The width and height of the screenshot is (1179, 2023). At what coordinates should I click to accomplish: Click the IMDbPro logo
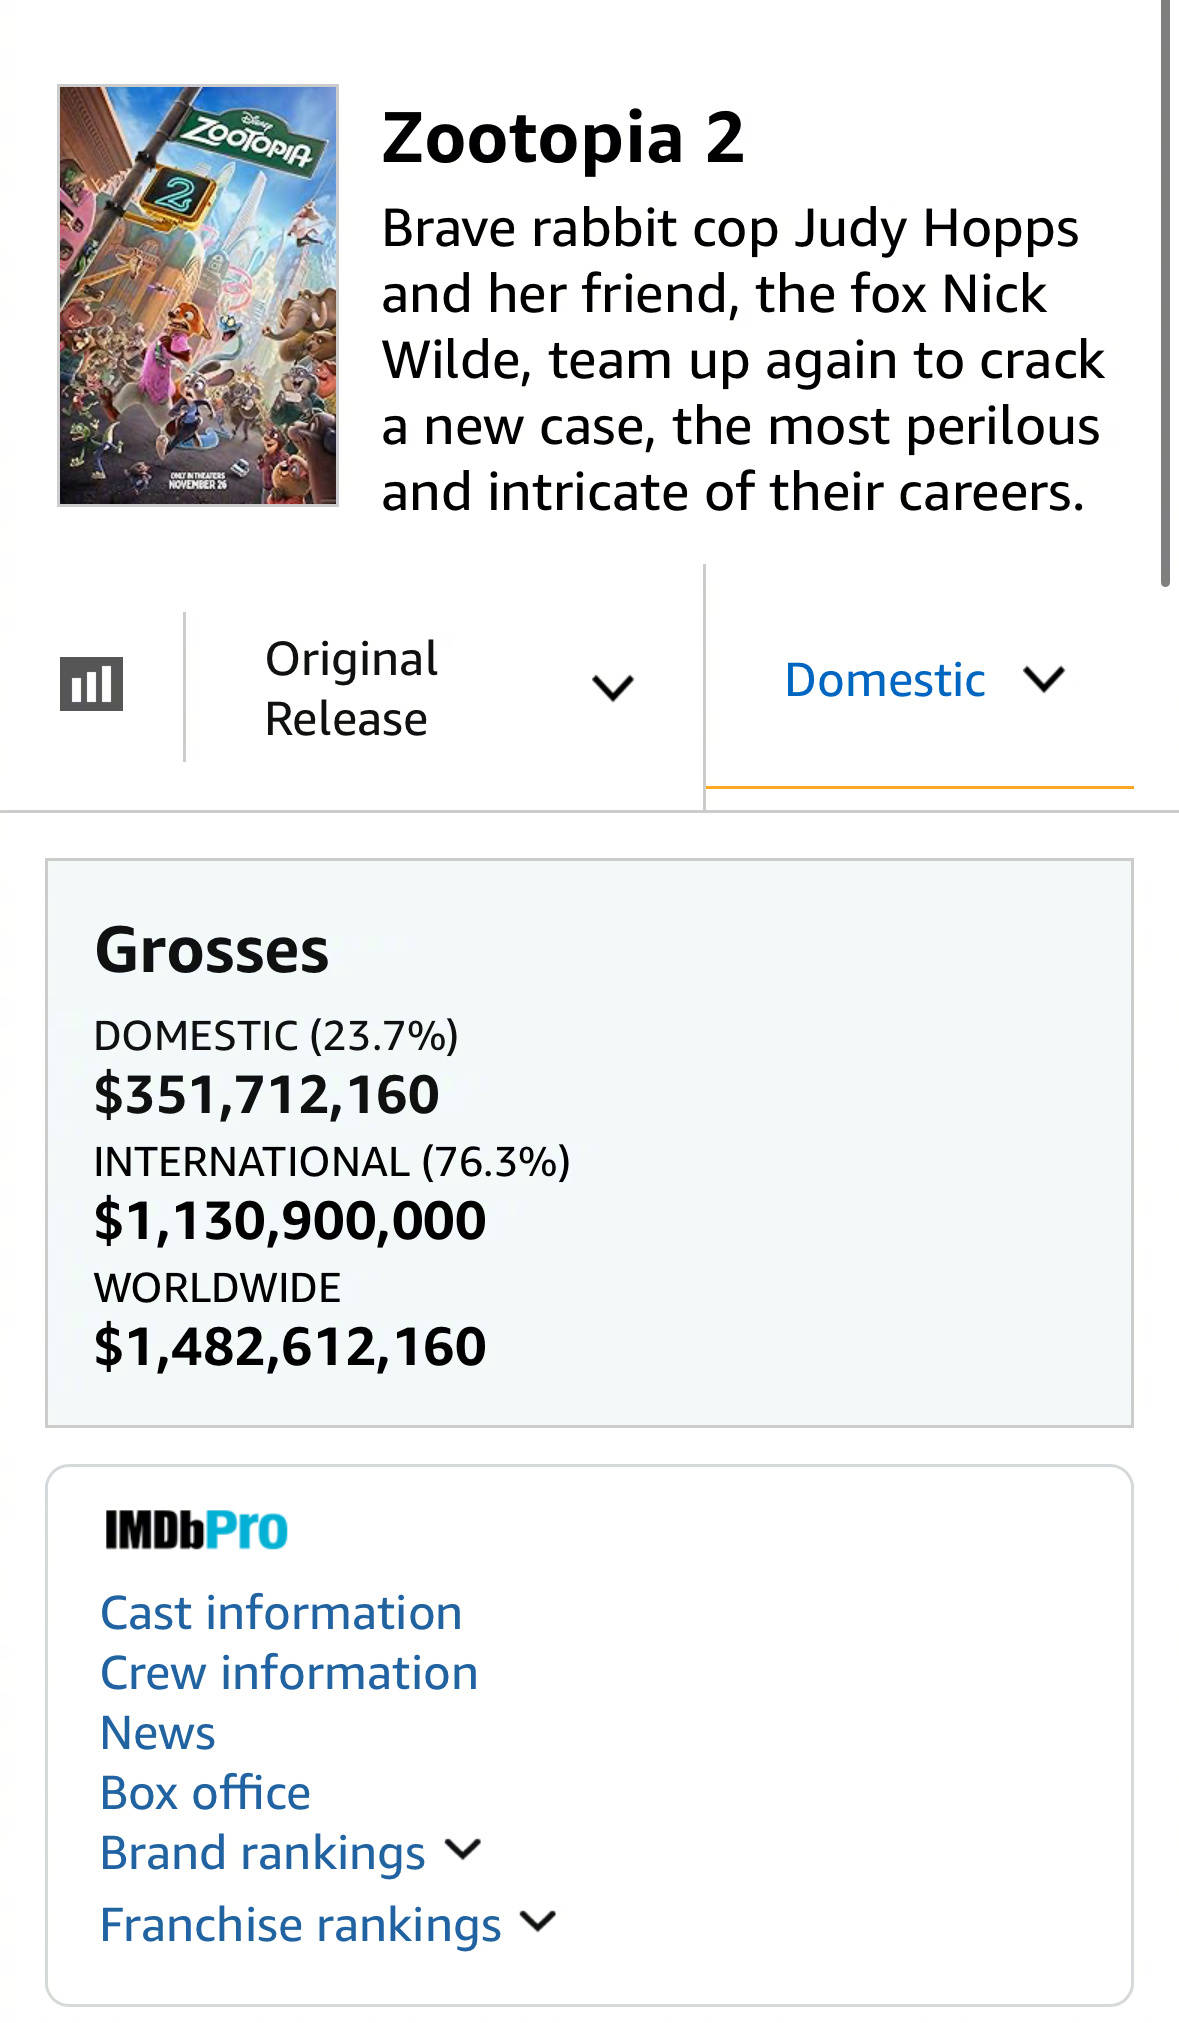[196, 1529]
